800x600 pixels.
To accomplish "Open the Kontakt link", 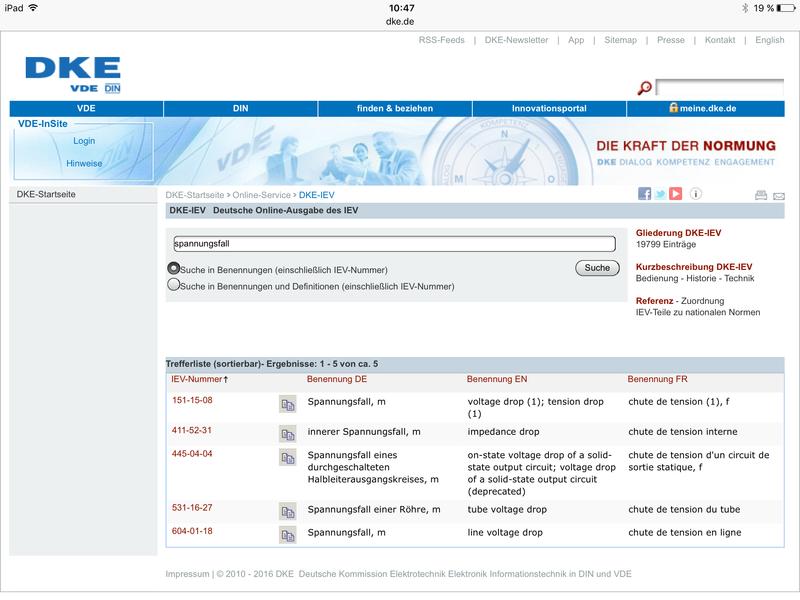I will pyautogui.click(x=720, y=40).
